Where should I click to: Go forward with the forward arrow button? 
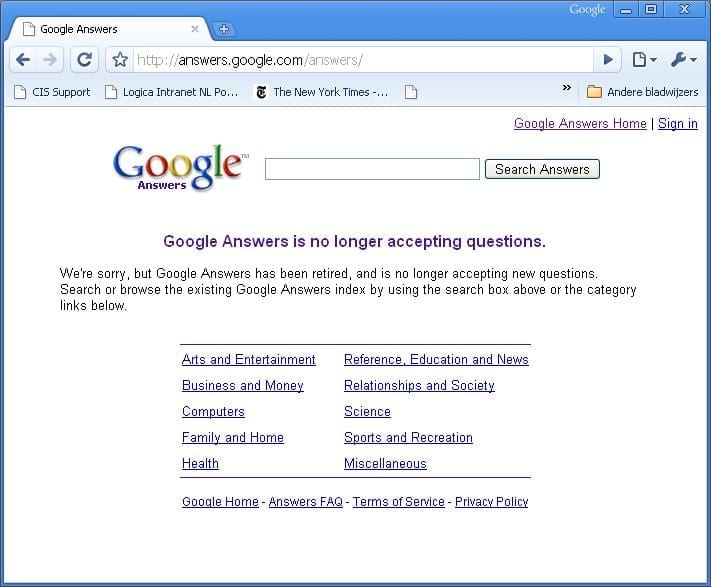point(50,59)
